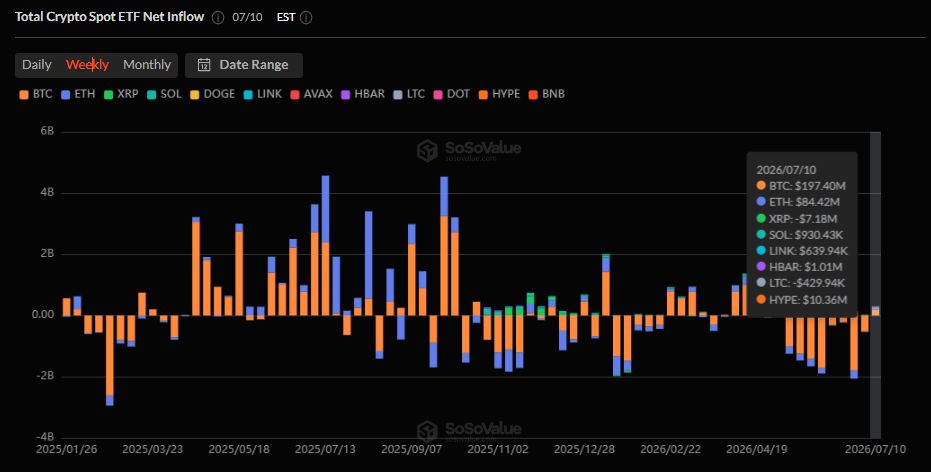Click x-axis label 2025/11/02
The height and width of the screenshot is (472, 931).
498,449
